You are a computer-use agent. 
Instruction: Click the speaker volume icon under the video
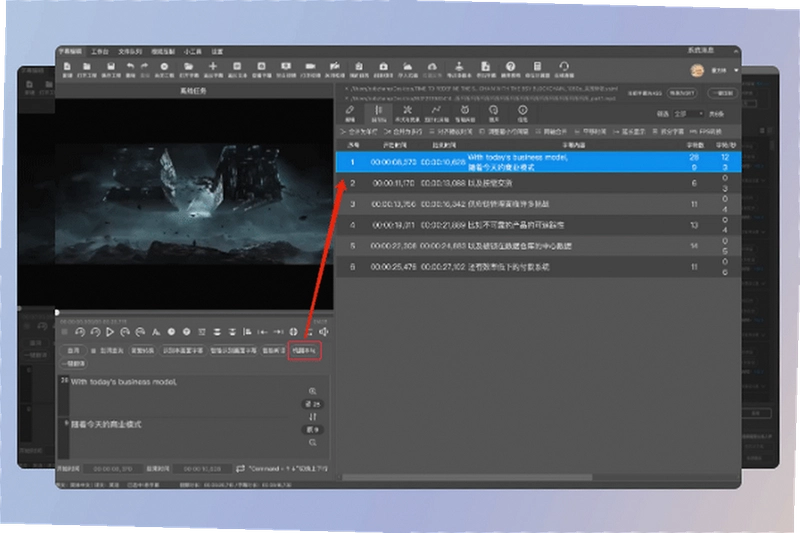pyautogui.click(x=323, y=332)
